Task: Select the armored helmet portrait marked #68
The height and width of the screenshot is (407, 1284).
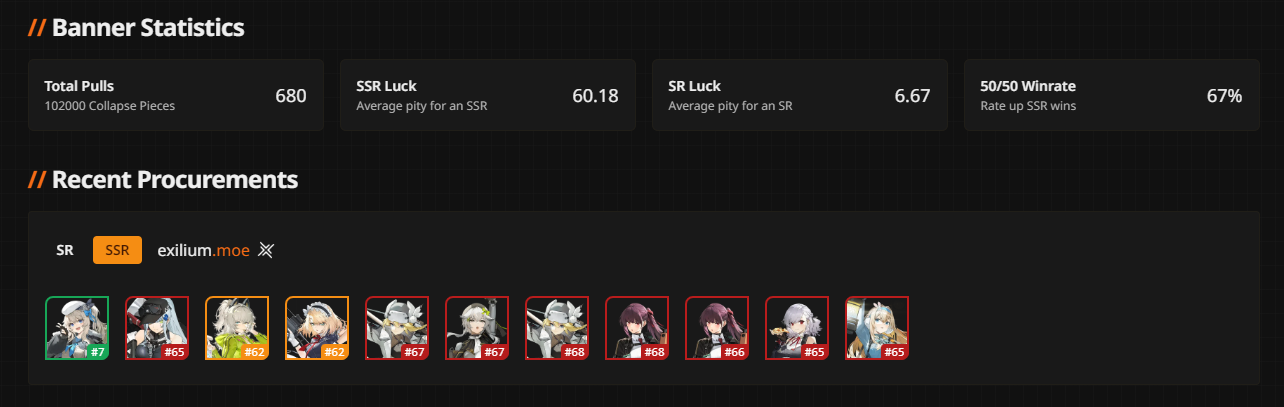Action: pyautogui.click(x=557, y=328)
